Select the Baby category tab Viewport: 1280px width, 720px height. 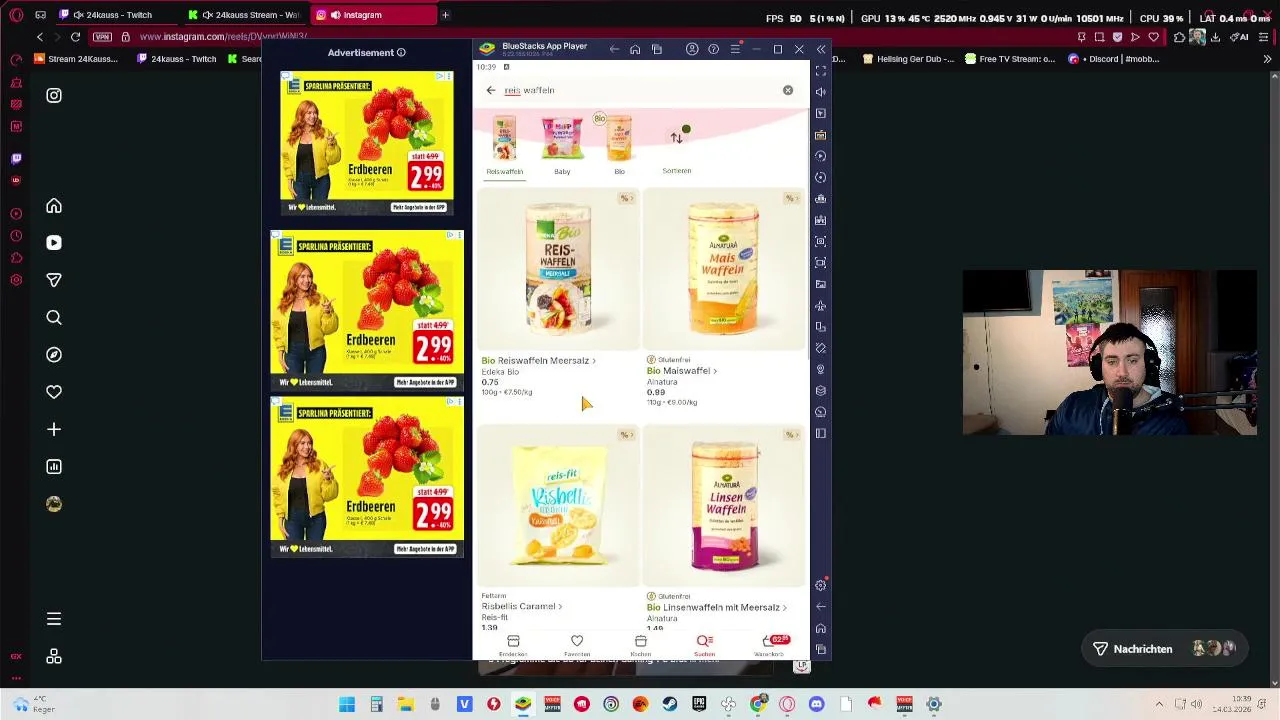click(x=562, y=145)
